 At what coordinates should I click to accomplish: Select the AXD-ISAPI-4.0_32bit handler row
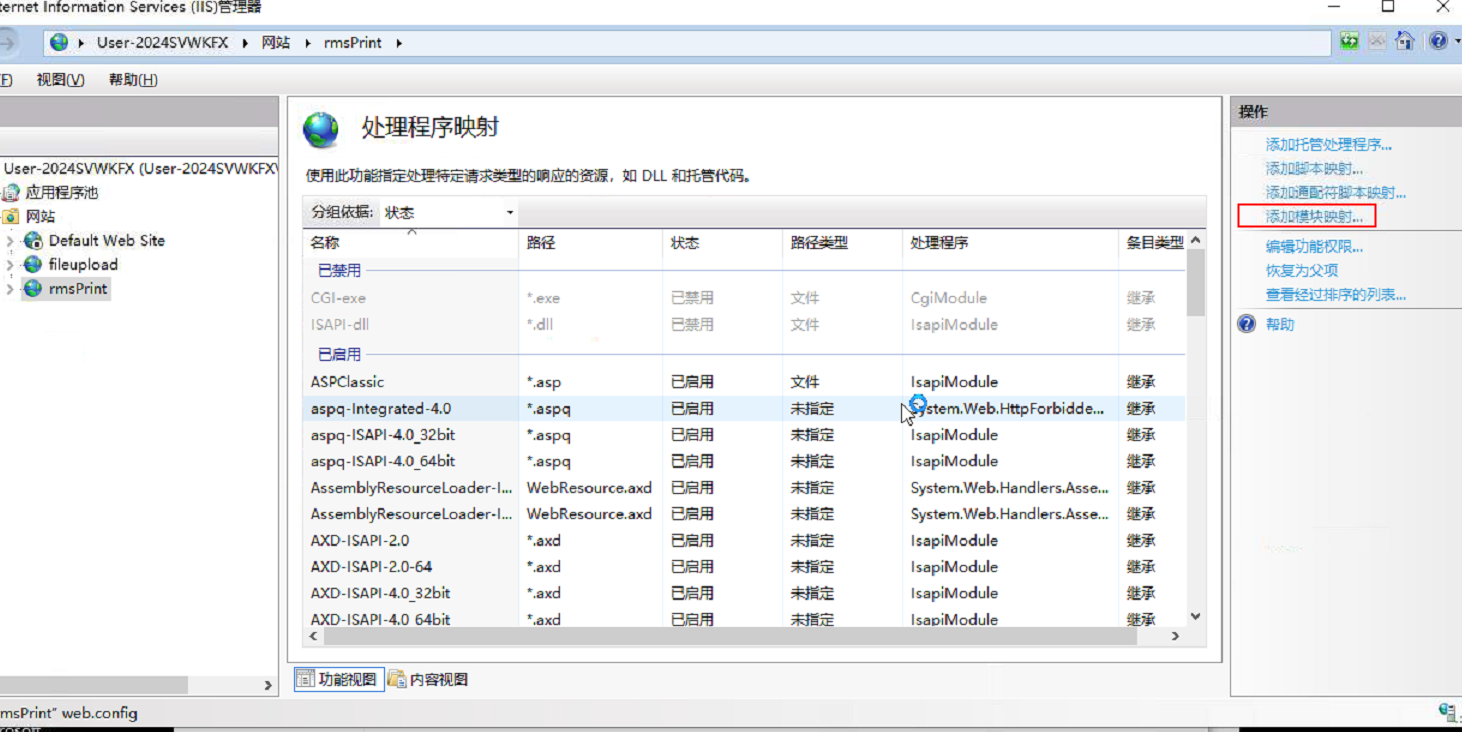click(744, 593)
